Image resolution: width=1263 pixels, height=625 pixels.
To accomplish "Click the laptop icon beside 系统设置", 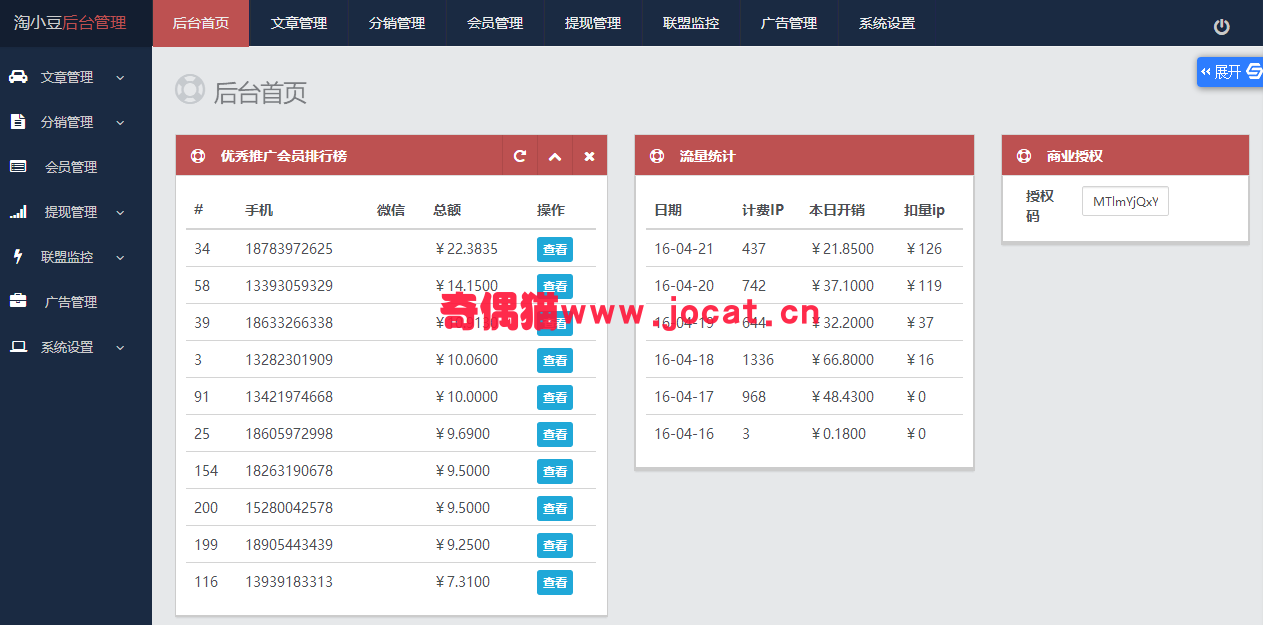I will tap(18, 346).
